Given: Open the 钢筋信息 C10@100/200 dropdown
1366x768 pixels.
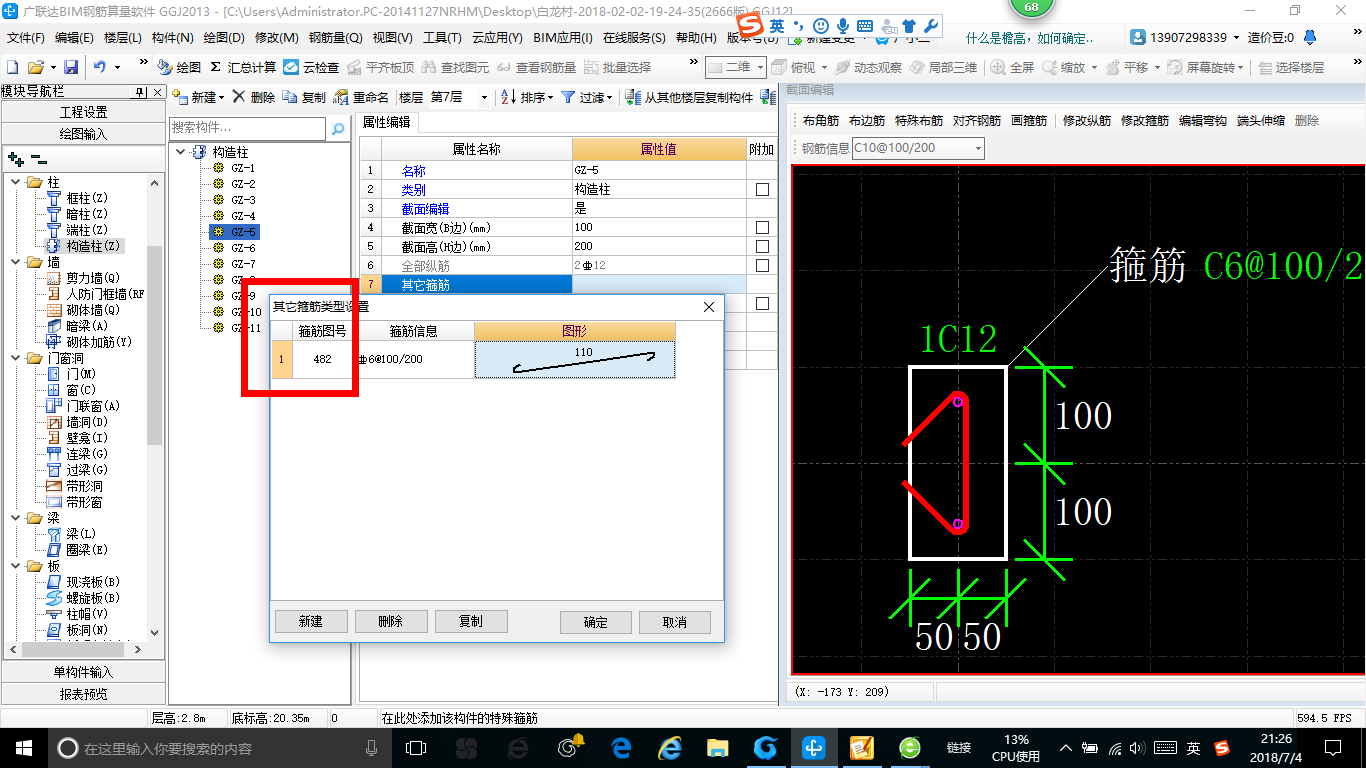Looking at the screenshot, I should coord(978,148).
